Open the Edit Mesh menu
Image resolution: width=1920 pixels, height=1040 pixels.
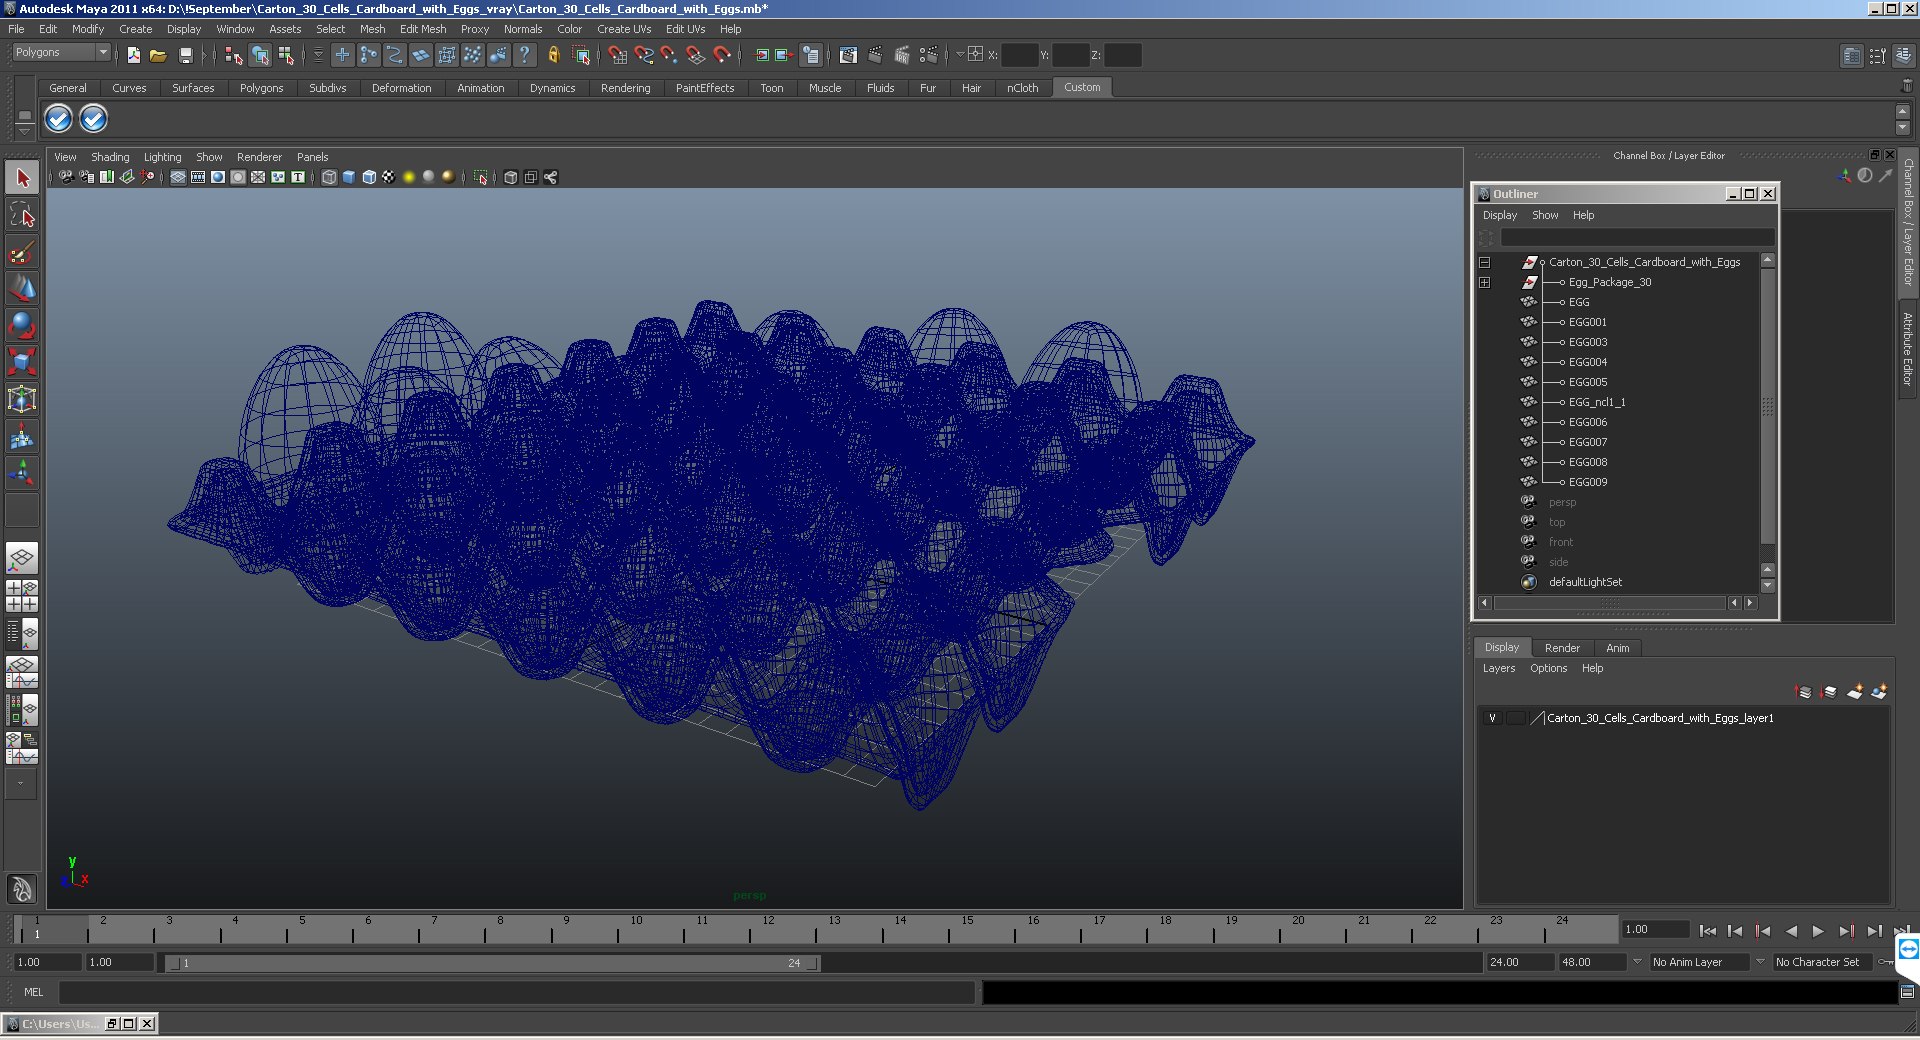pyautogui.click(x=422, y=29)
